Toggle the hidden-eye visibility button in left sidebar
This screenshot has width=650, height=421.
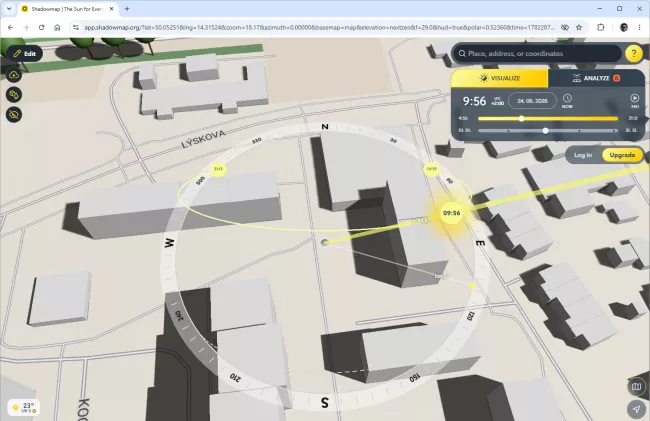click(14, 115)
